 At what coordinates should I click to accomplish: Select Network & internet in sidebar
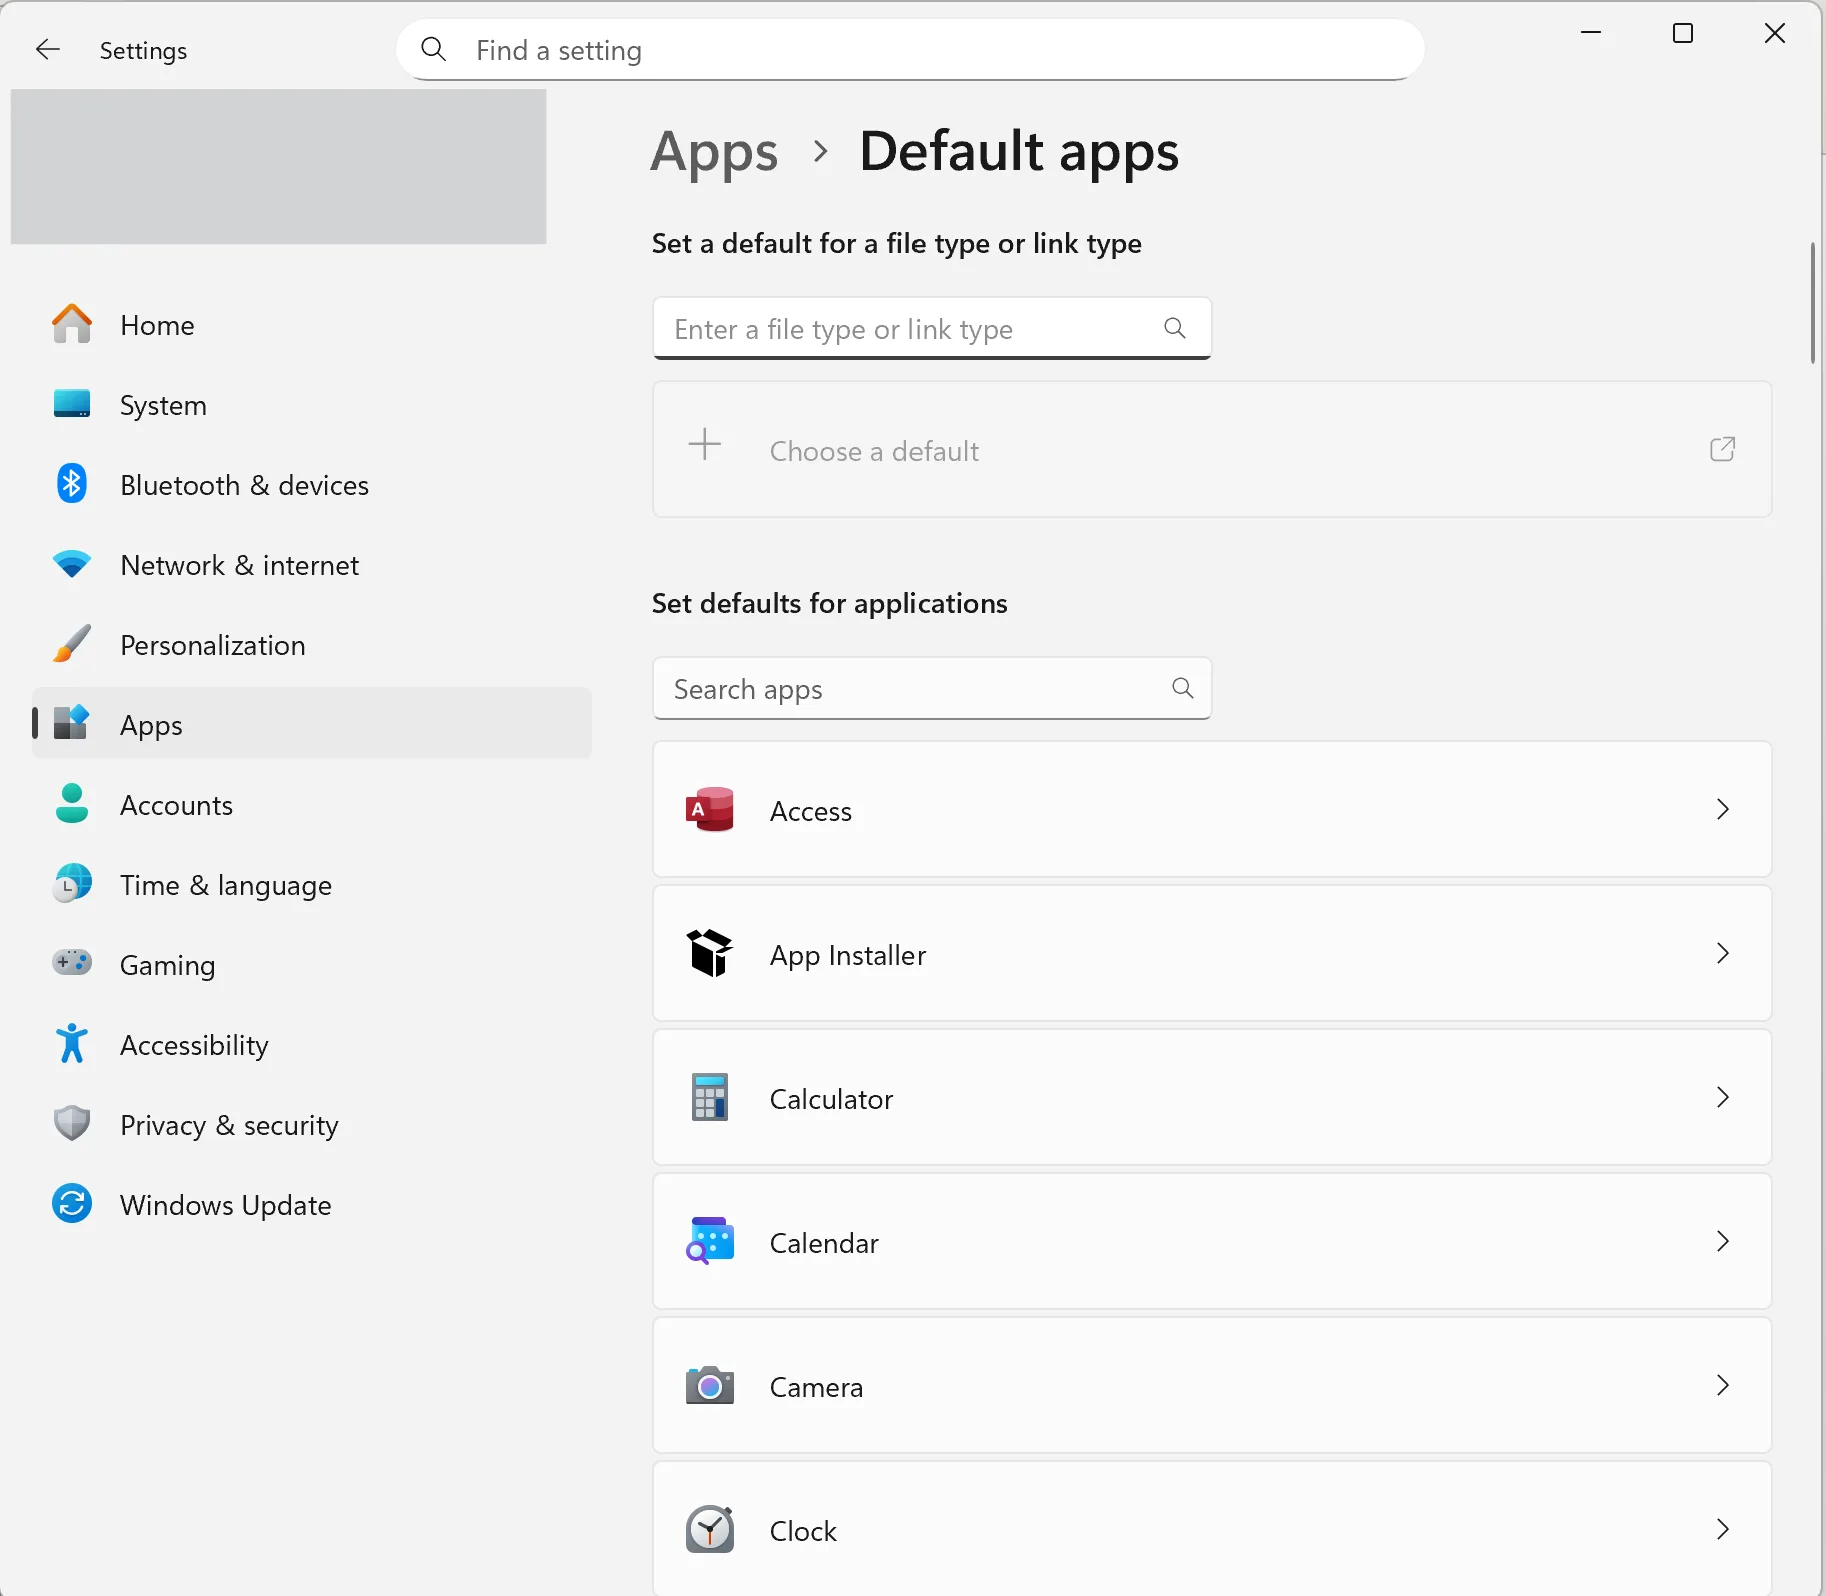tap(312, 564)
